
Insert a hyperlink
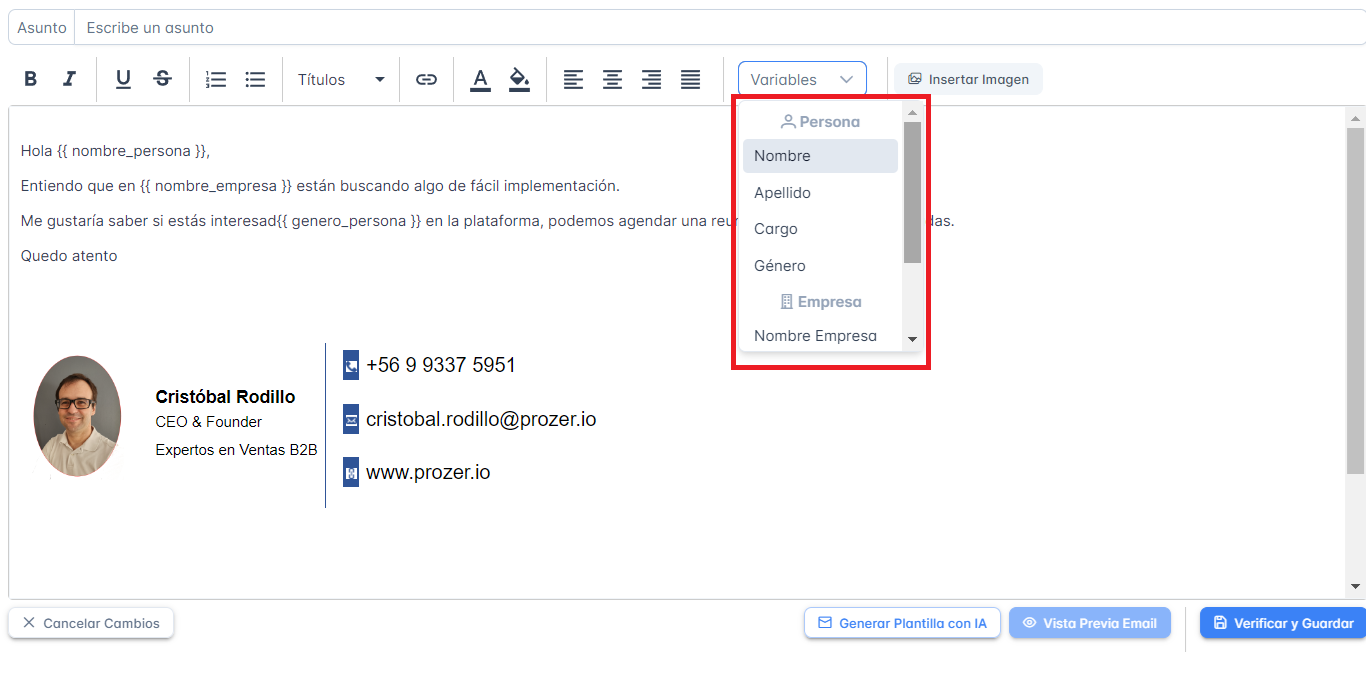[427, 79]
